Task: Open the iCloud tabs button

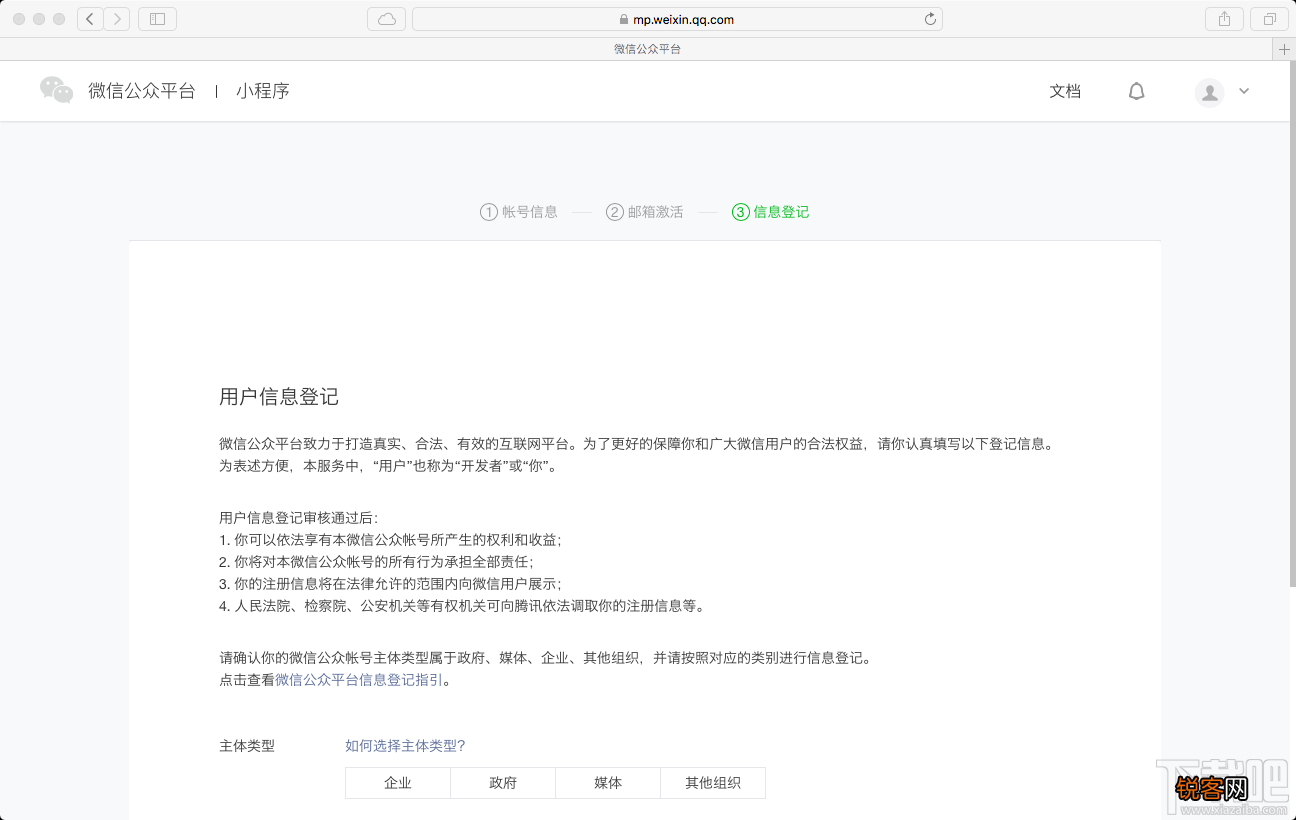Action: [387, 19]
